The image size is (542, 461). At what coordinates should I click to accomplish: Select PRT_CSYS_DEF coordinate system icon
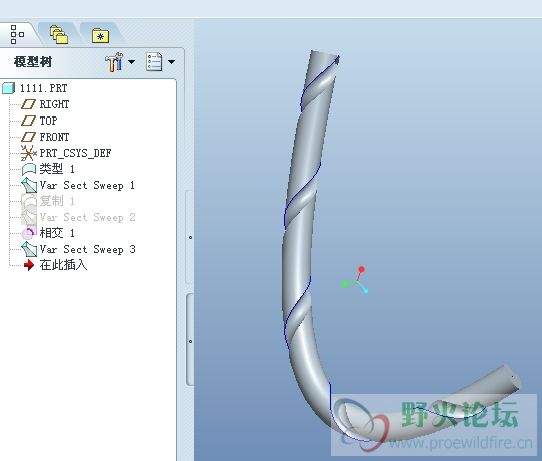point(28,153)
